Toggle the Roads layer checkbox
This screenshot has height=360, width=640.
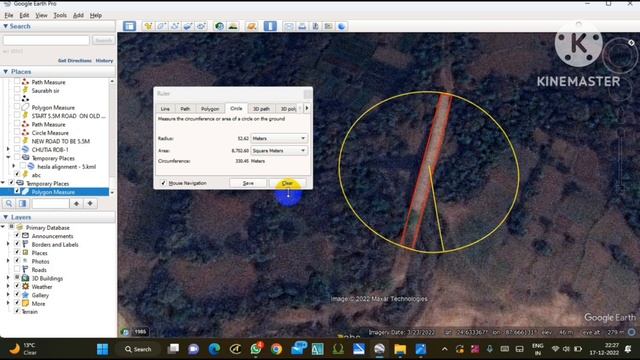[17, 269]
